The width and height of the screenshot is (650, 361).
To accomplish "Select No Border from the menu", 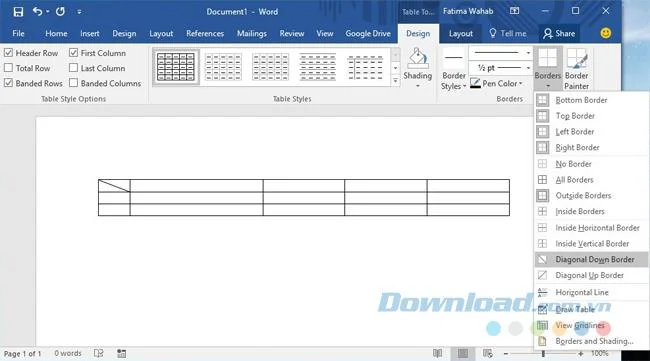I will (x=591, y=164).
